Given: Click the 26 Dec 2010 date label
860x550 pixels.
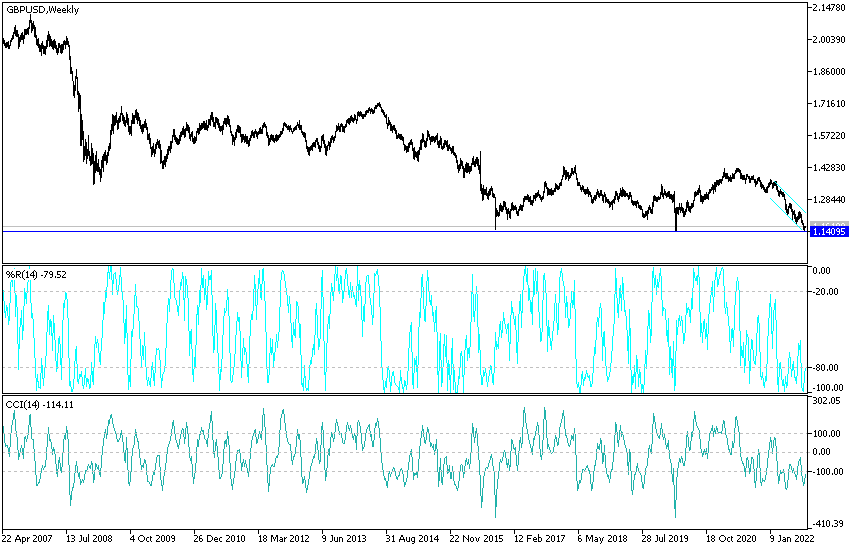Looking at the screenshot, I should [x=219, y=538].
